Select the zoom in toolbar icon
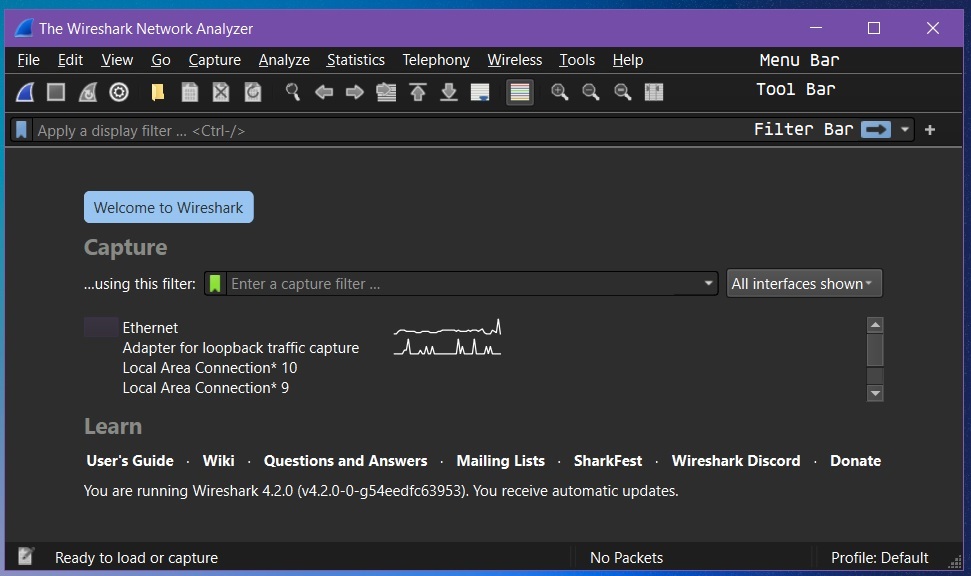This screenshot has width=971, height=576. 560,92
